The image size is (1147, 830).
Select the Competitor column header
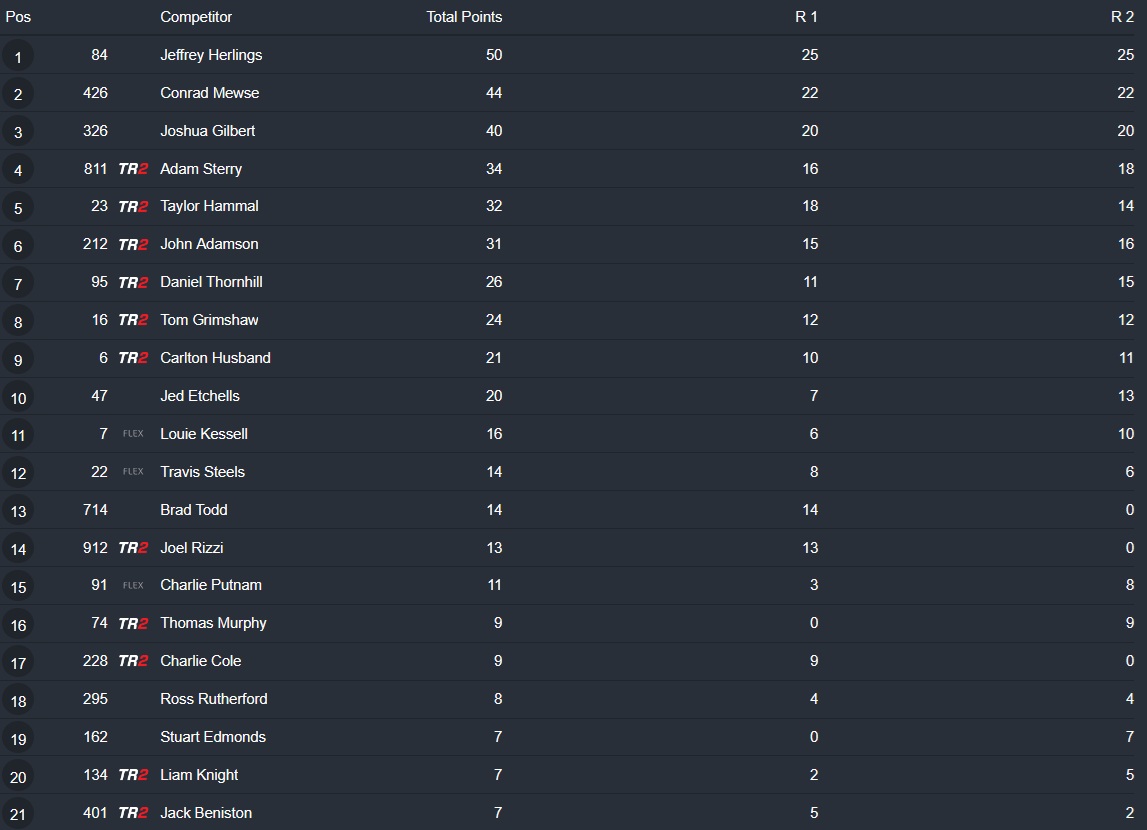click(196, 17)
